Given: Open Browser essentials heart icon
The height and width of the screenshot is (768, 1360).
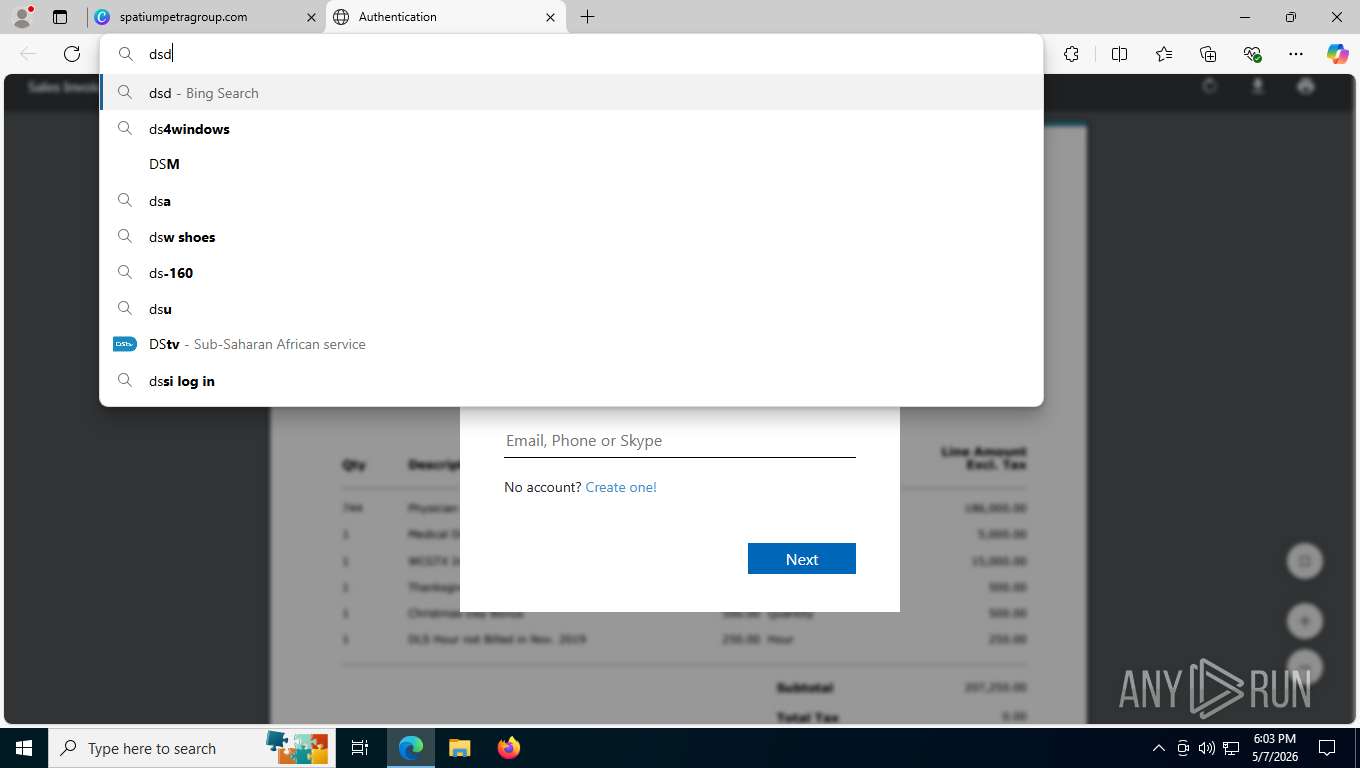Looking at the screenshot, I should [x=1252, y=54].
